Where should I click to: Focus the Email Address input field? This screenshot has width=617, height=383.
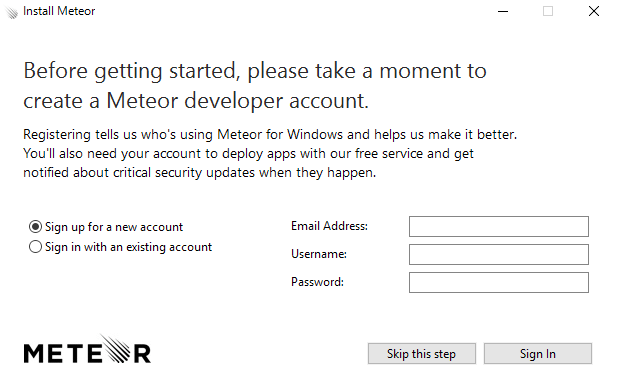point(499,226)
